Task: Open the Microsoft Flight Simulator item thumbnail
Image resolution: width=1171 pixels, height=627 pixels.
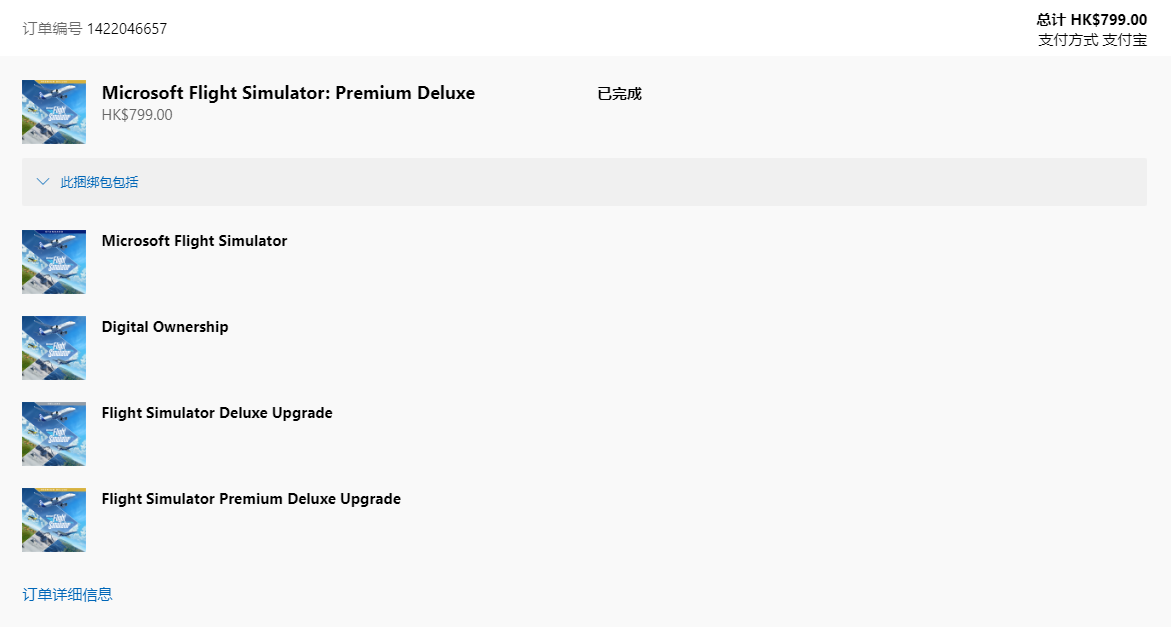Action: point(54,262)
